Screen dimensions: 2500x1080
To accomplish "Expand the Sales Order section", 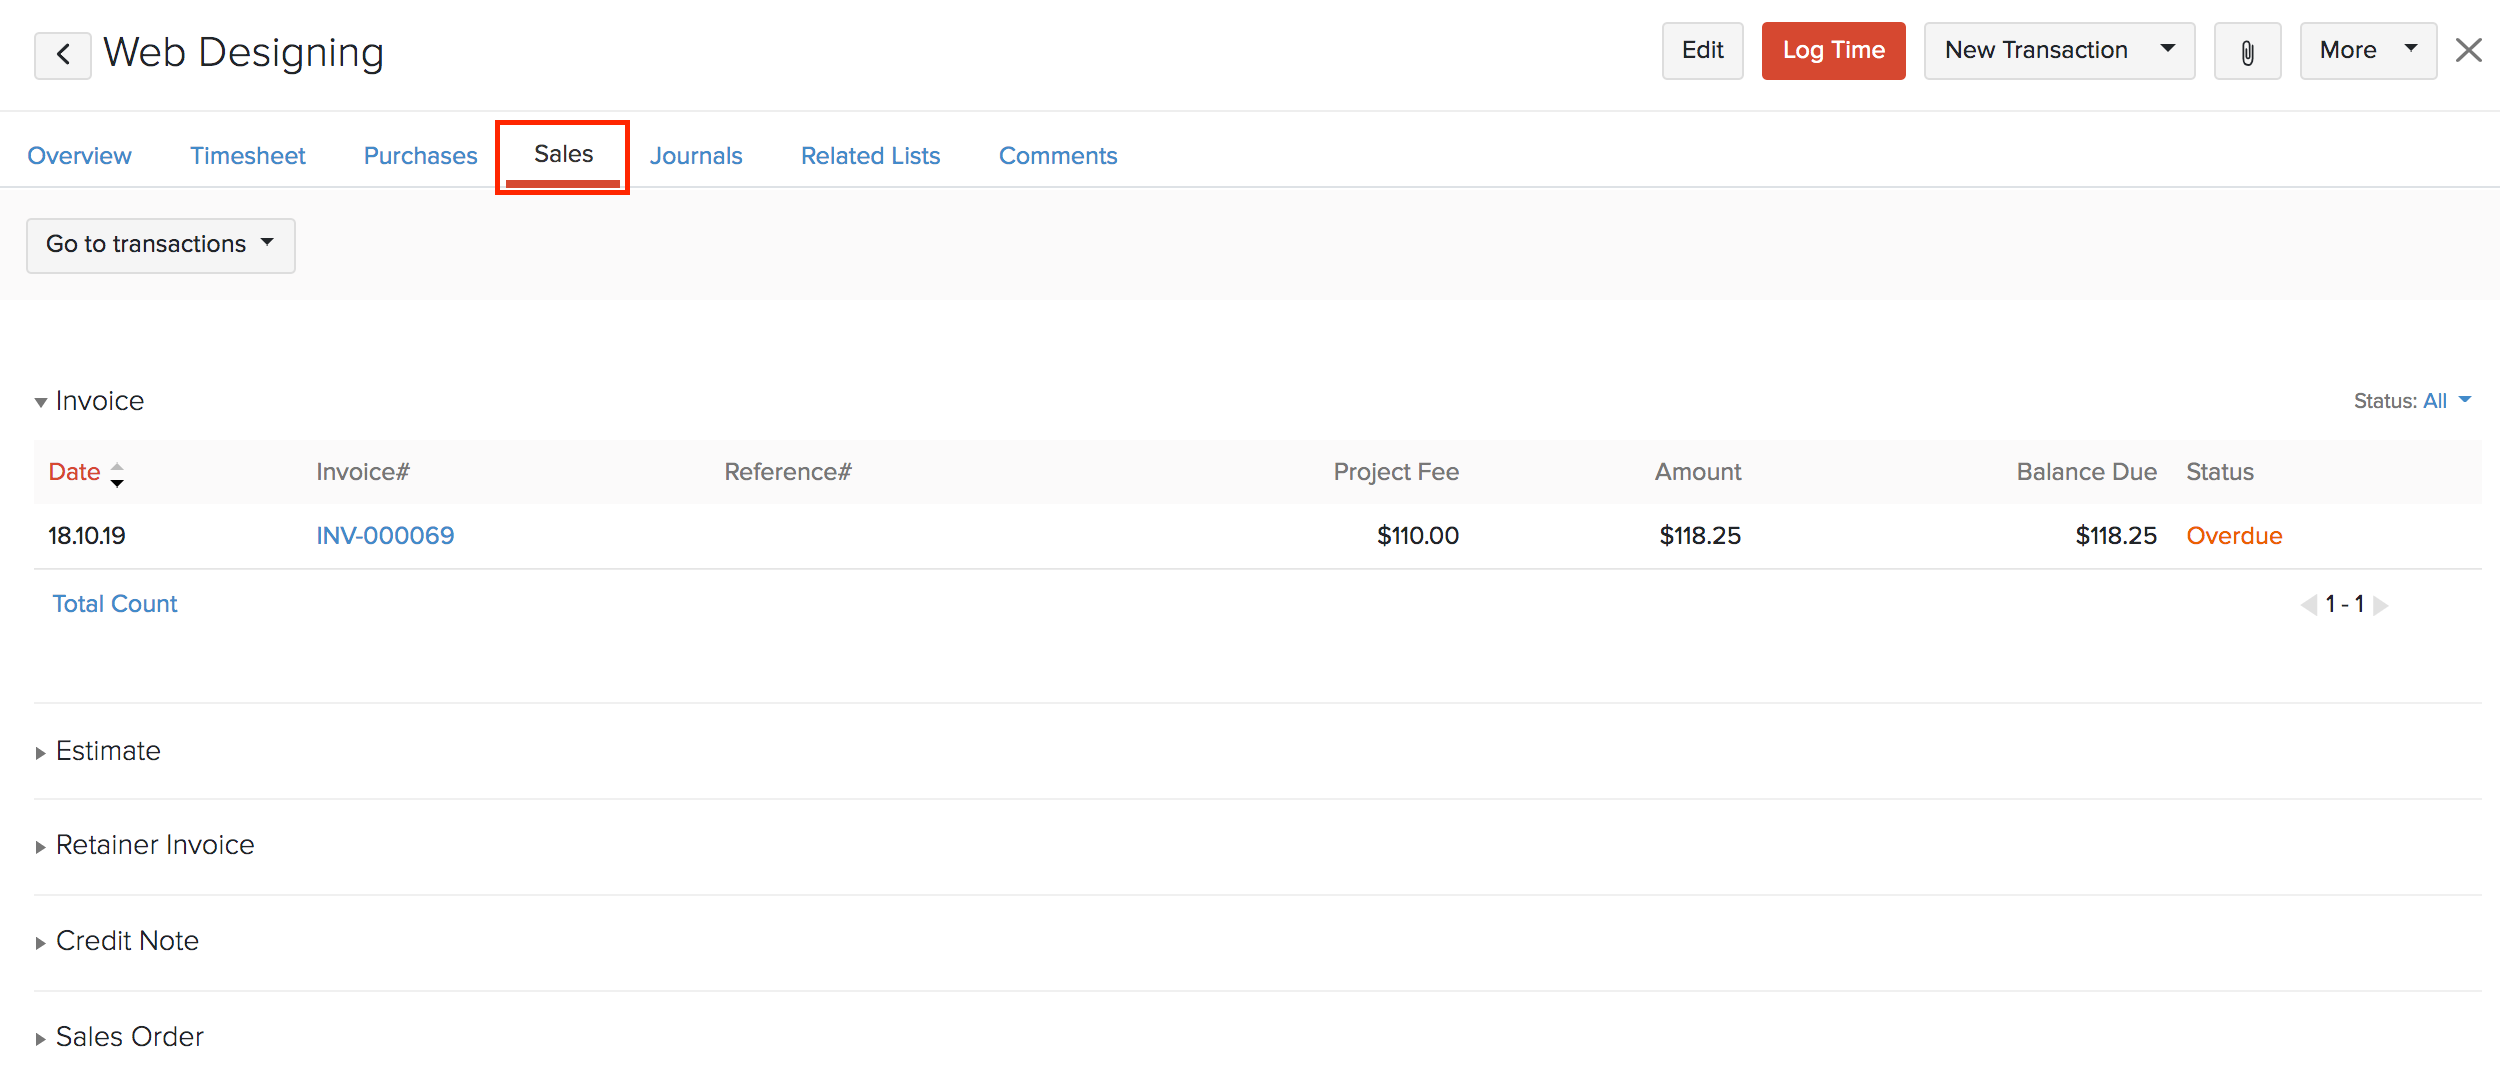I will (x=41, y=1039).
